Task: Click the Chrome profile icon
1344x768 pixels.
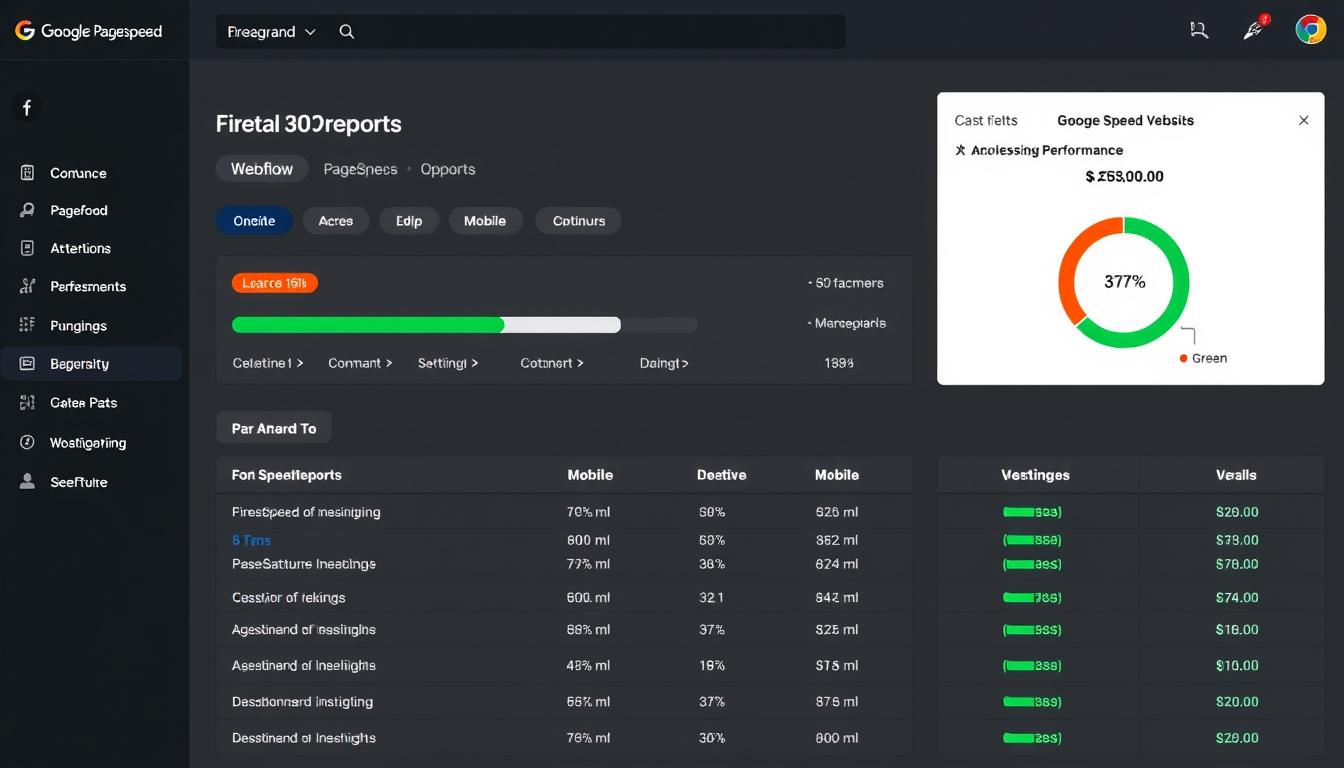Action: click(x=1311, y=29)
